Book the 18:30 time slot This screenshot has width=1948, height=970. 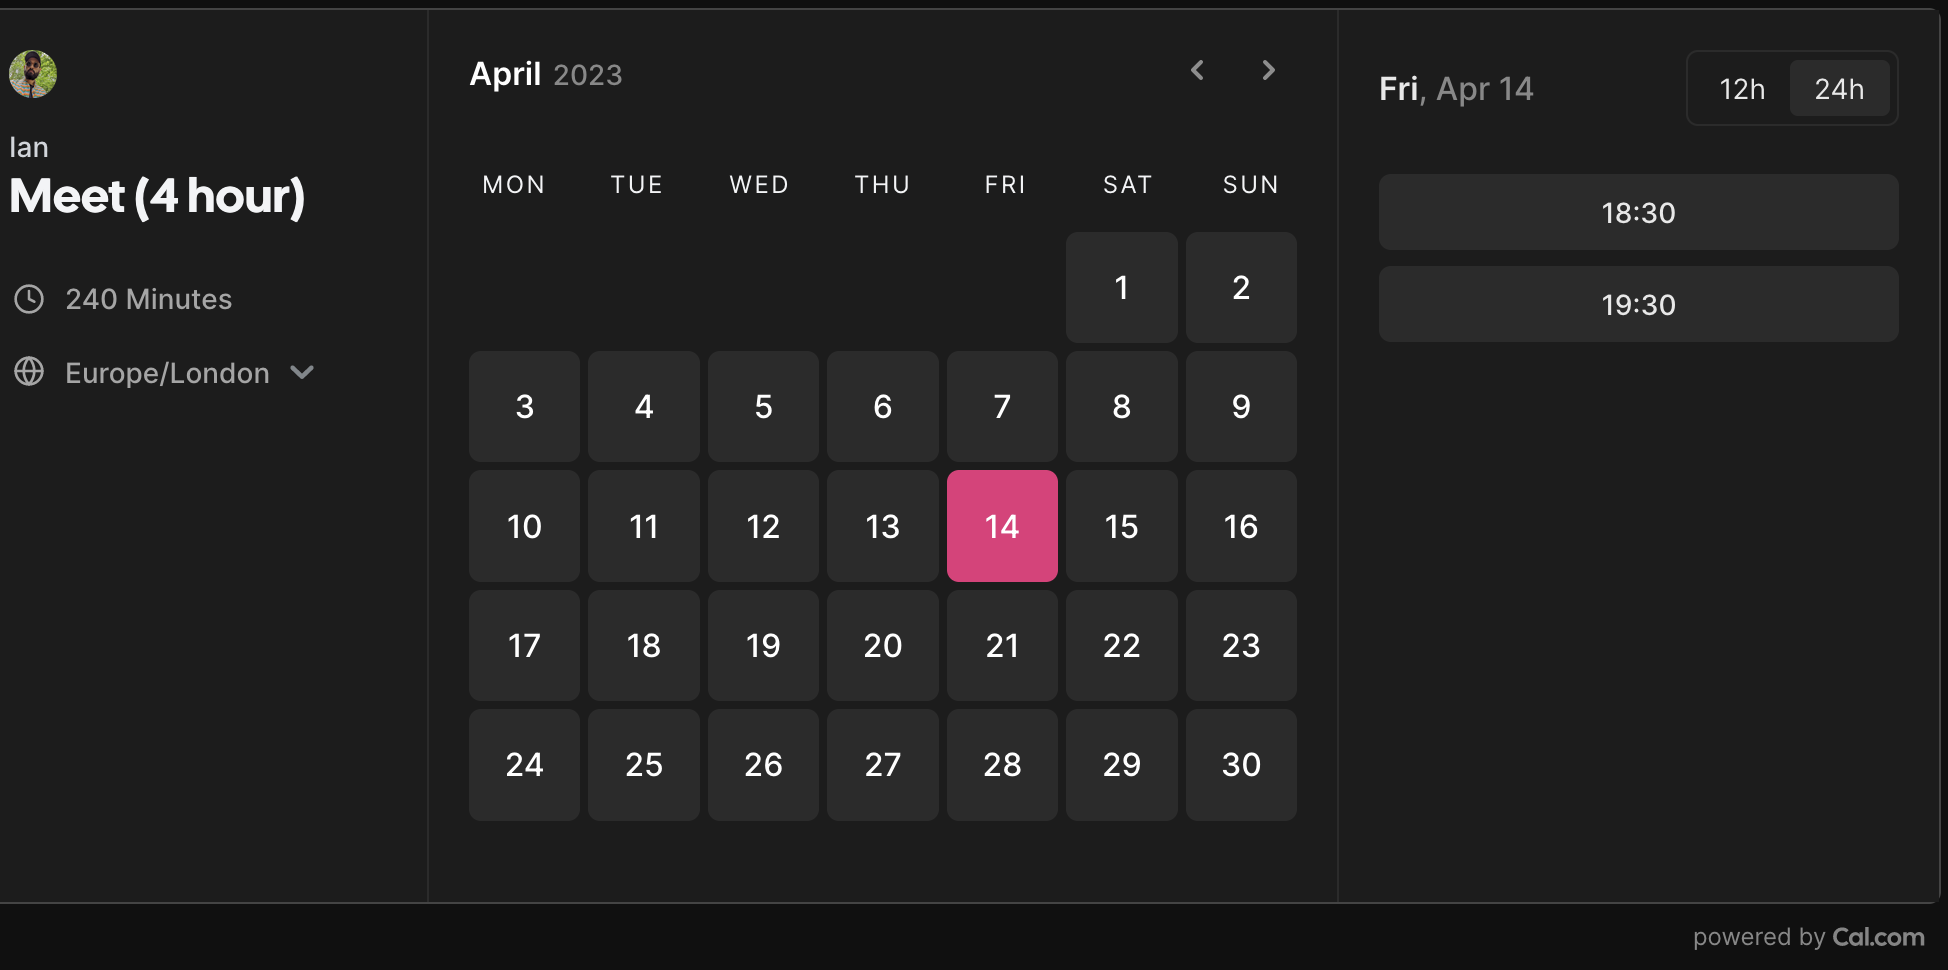click(1637, 212)
